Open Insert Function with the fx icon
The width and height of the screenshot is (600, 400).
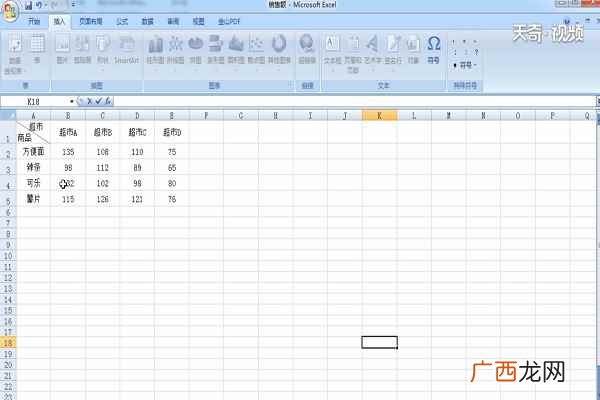(108, 101)
